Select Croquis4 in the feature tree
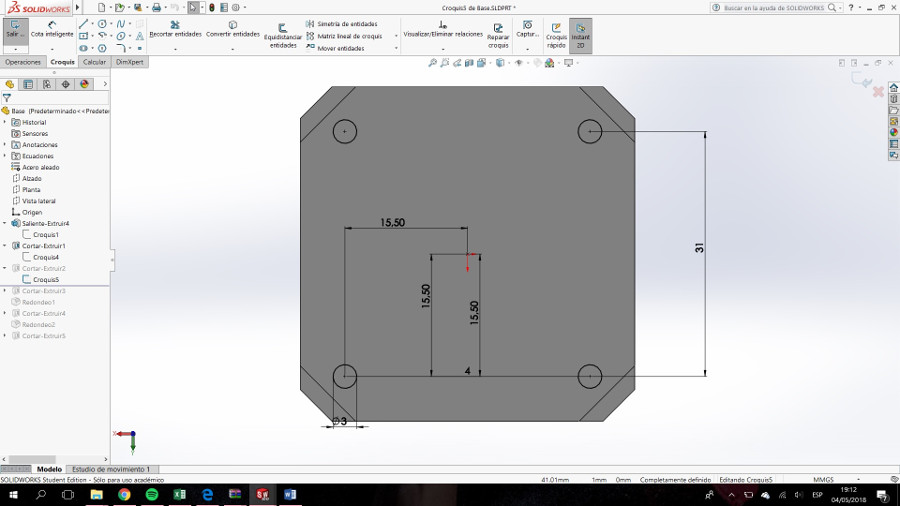Viewport: 900px width, 506px height. [x=46, y=257]
